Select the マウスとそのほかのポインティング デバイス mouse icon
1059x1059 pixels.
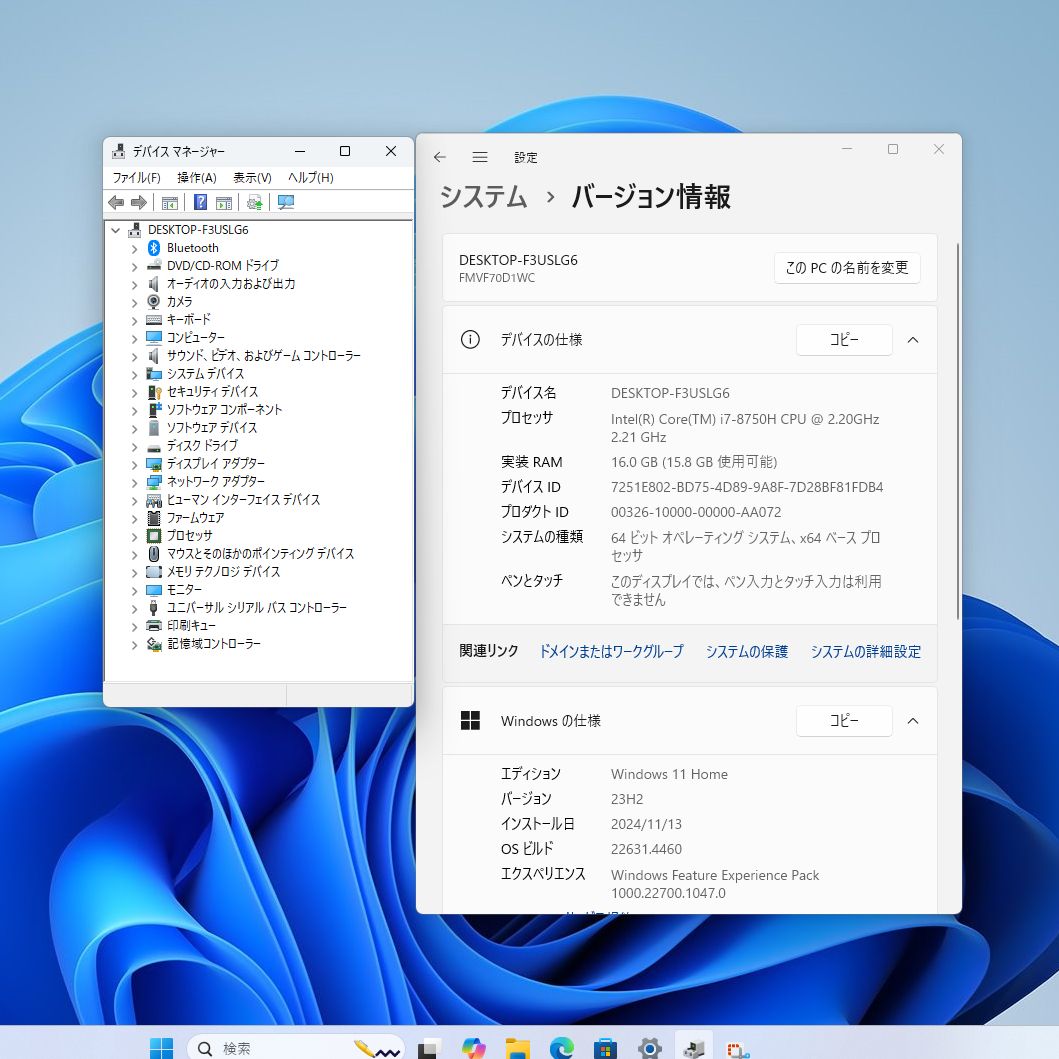pos(154,554)
